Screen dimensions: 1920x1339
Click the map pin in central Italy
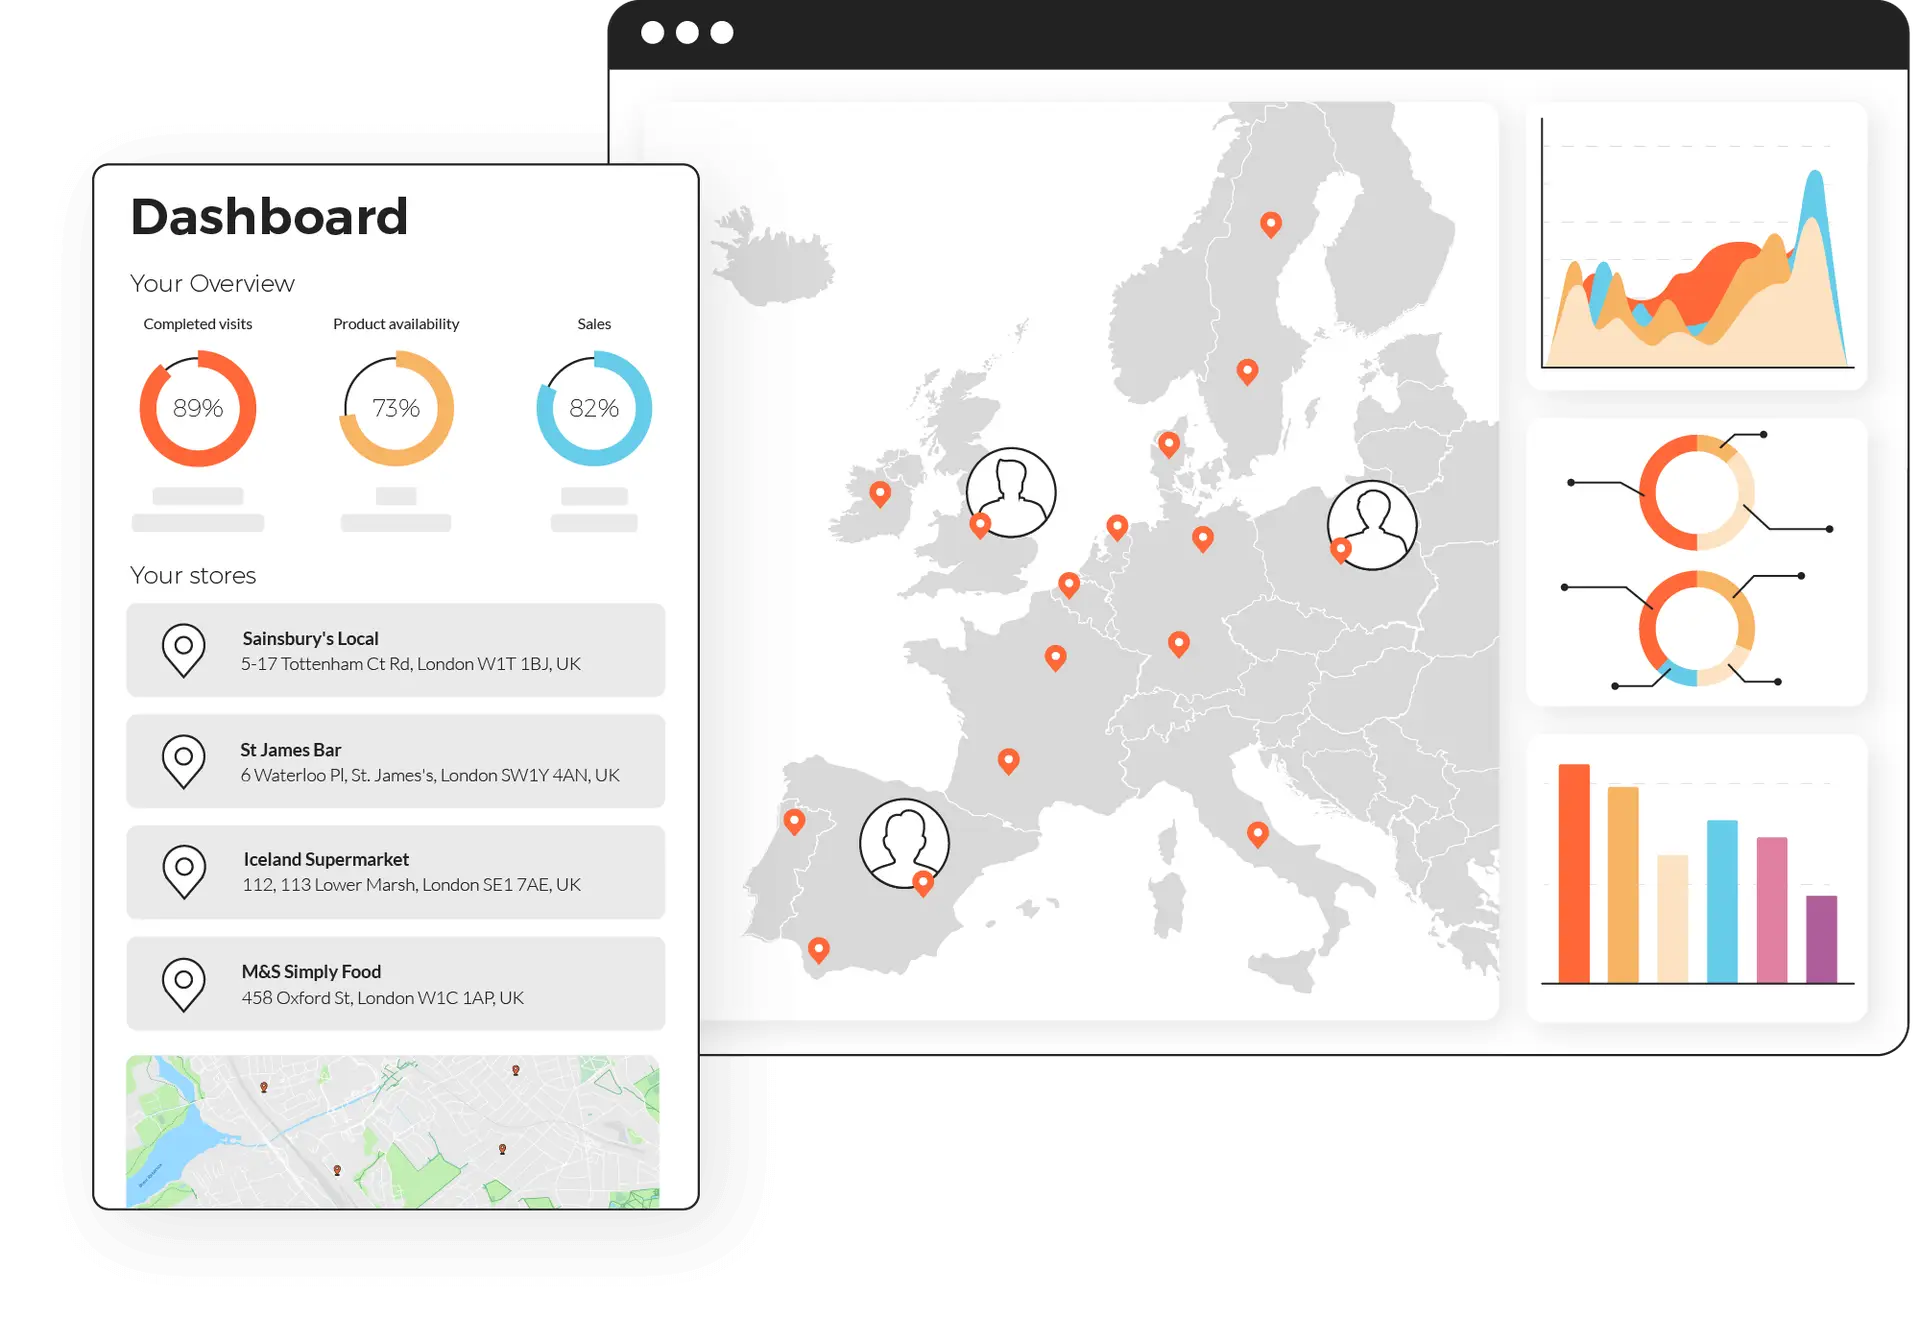pyautogui.click(x=1258, y=832)
